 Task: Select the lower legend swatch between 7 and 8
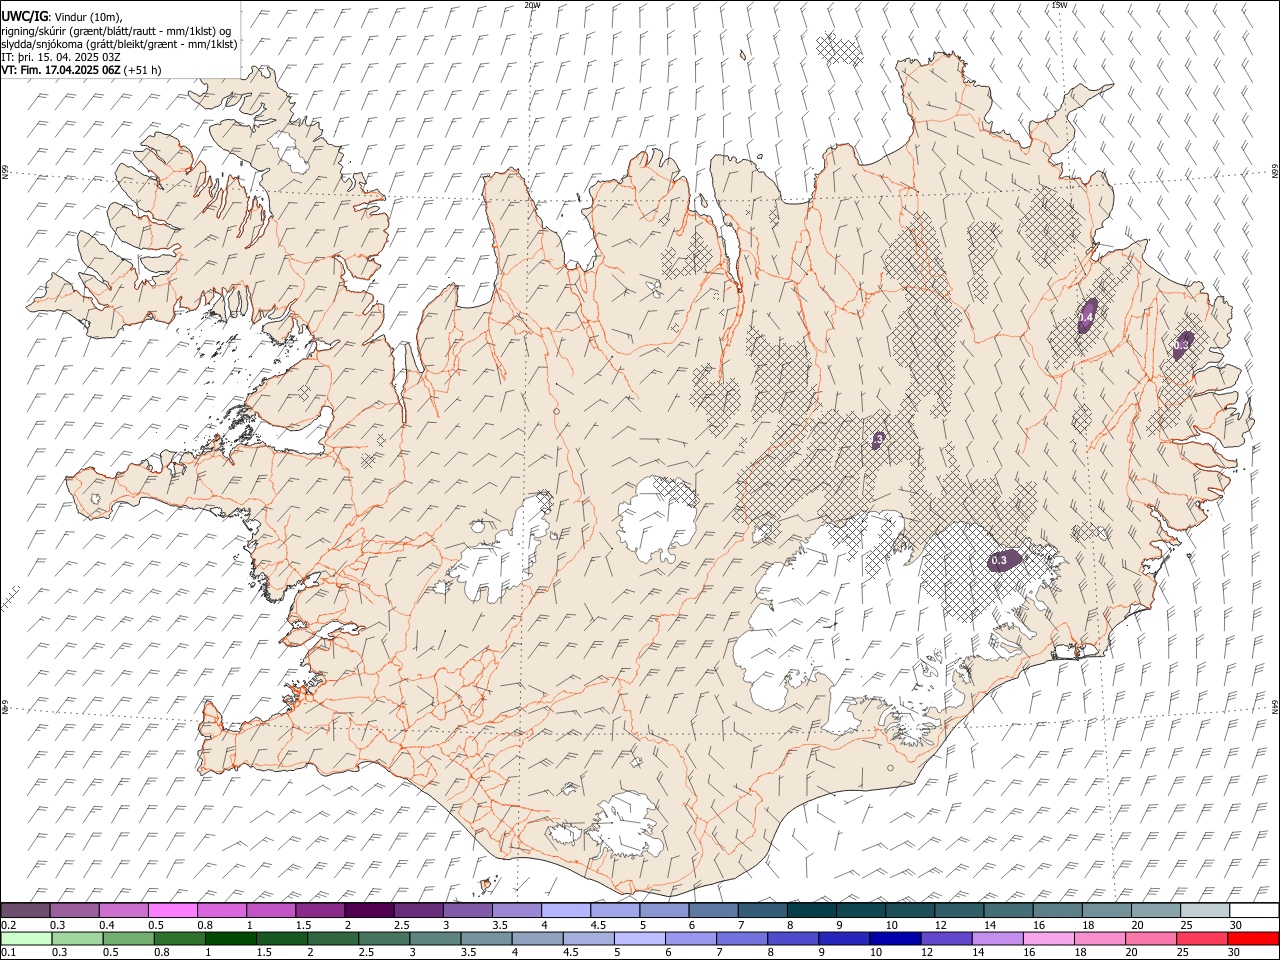coord(742,938)
